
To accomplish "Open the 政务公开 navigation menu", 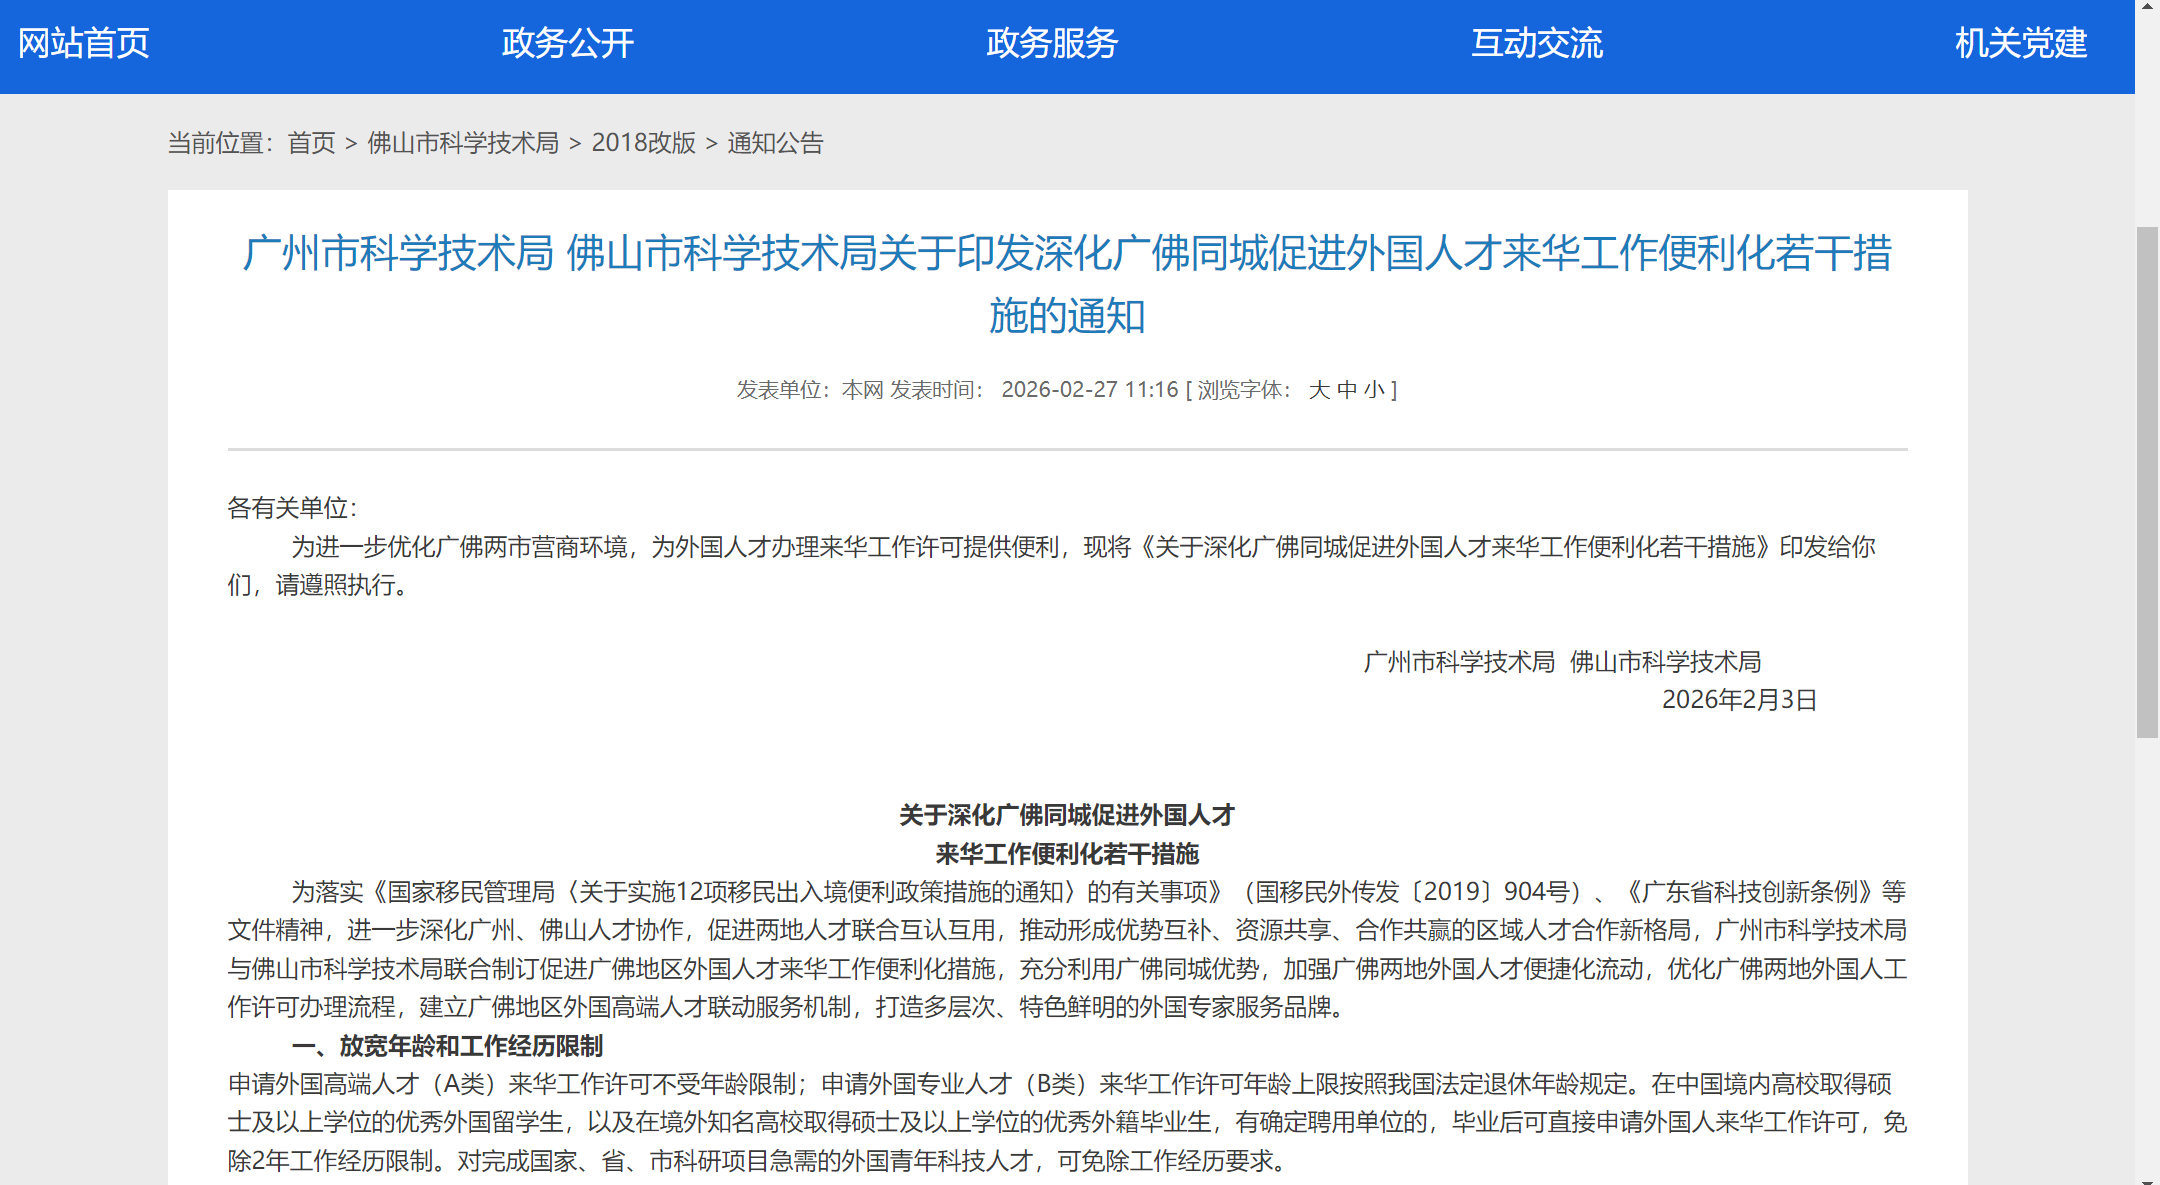I will click(x=567, y=43).
